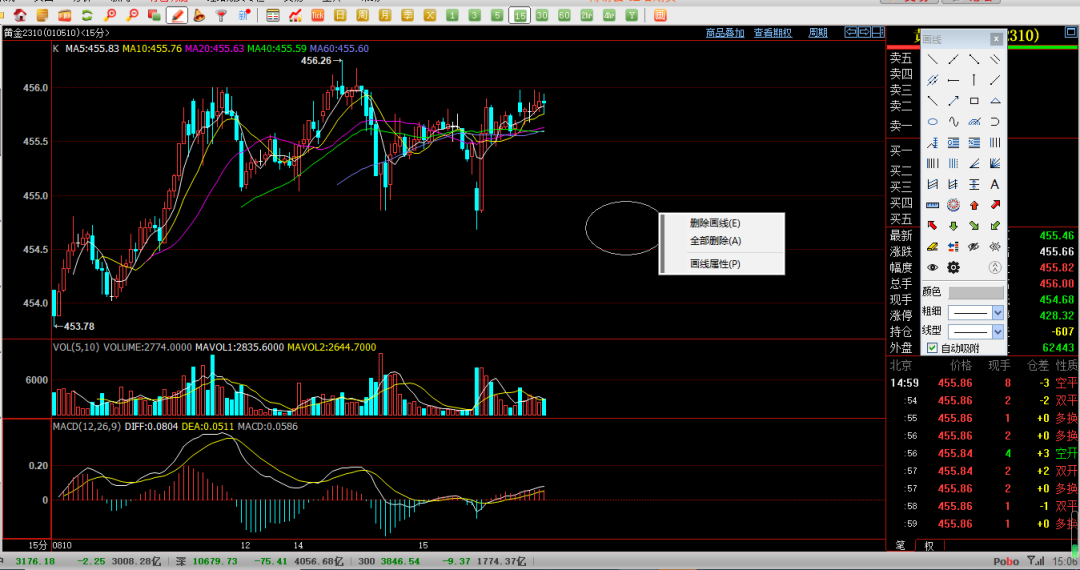
Task: Select the 5-minute period button
Action: (x=497, y=15)
